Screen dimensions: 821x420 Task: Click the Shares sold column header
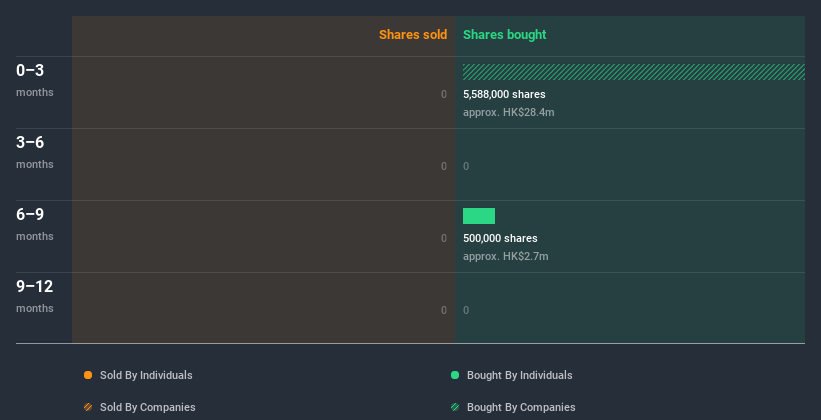(x=413, y=35)
